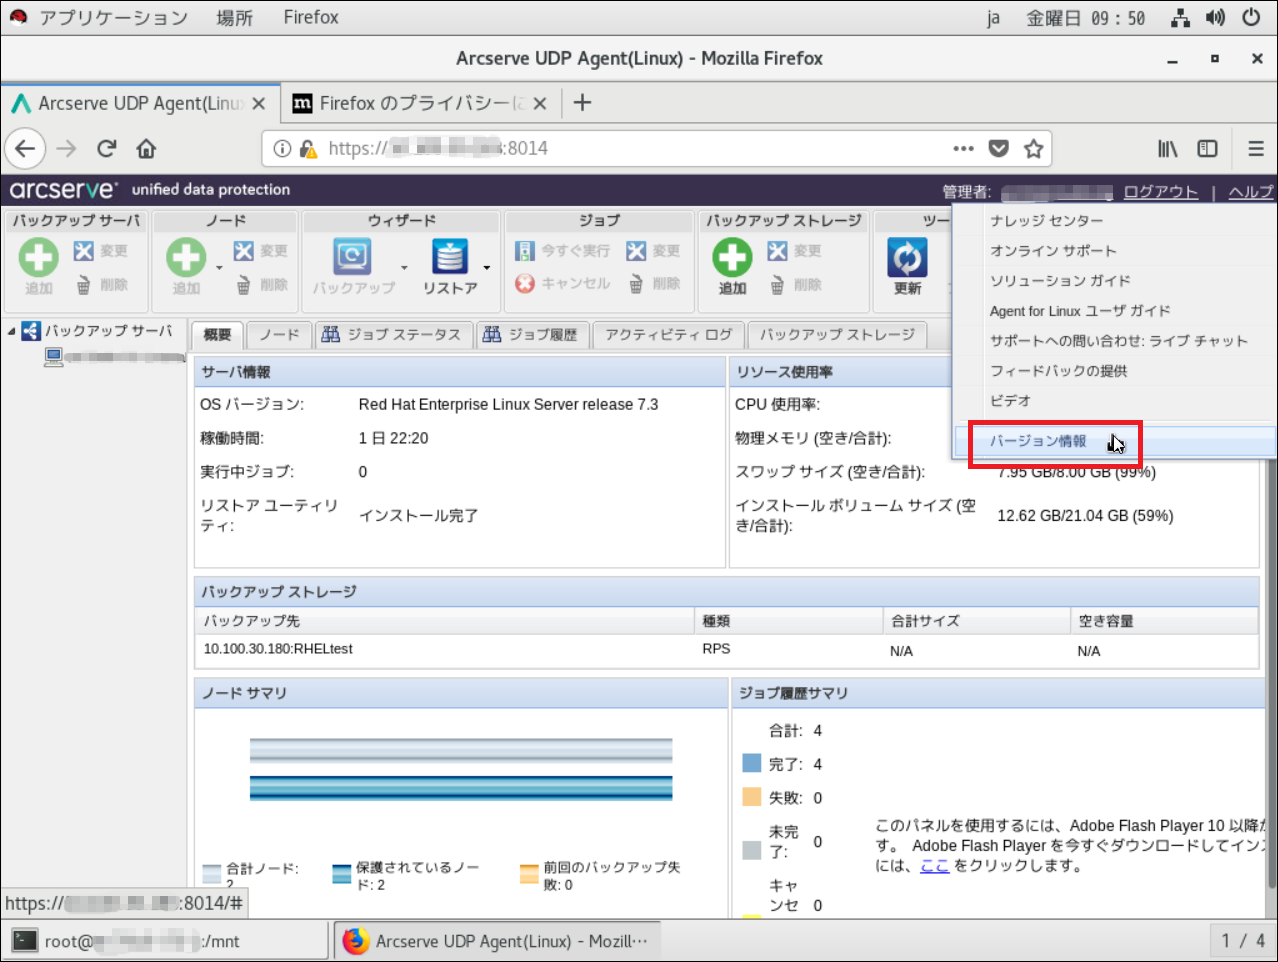Image resolution: width=1278 pixels, height=962 pixels.
Task: Toggle the Firefox sidebar icon
Action: coord(1208,149)
